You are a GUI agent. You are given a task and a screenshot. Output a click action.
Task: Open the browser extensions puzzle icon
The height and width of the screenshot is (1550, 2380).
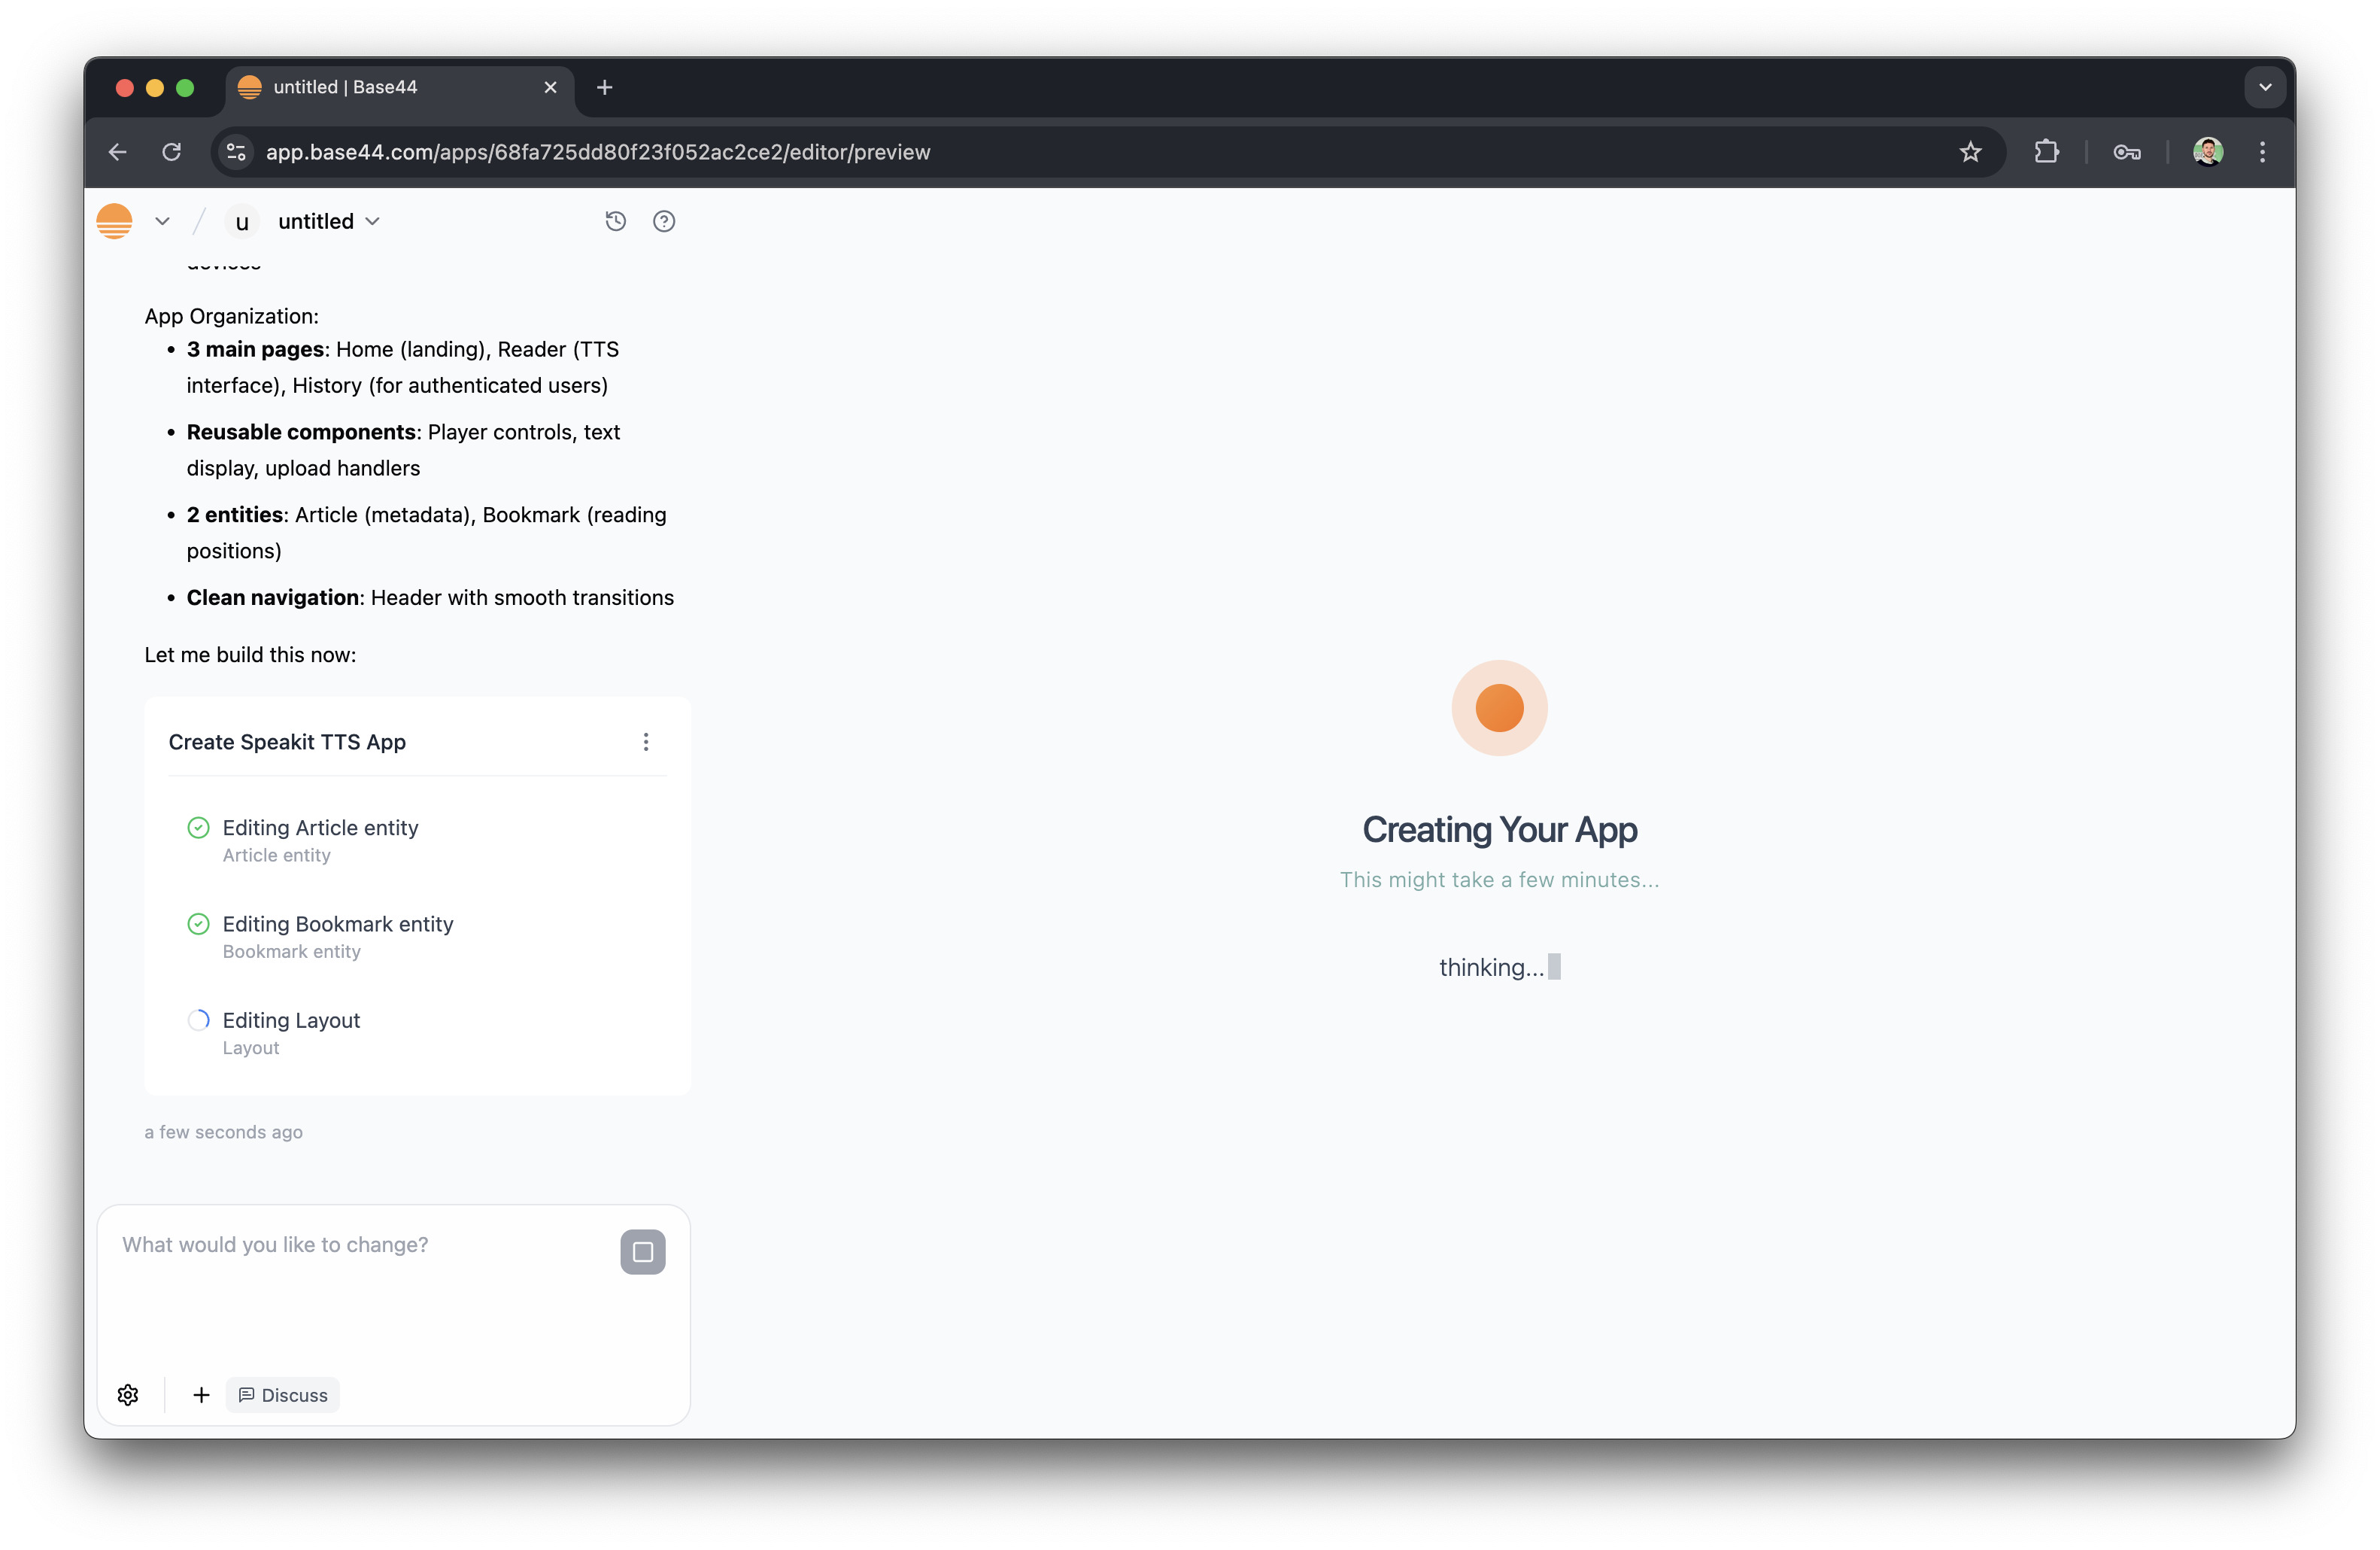[x=2046, y=152]
